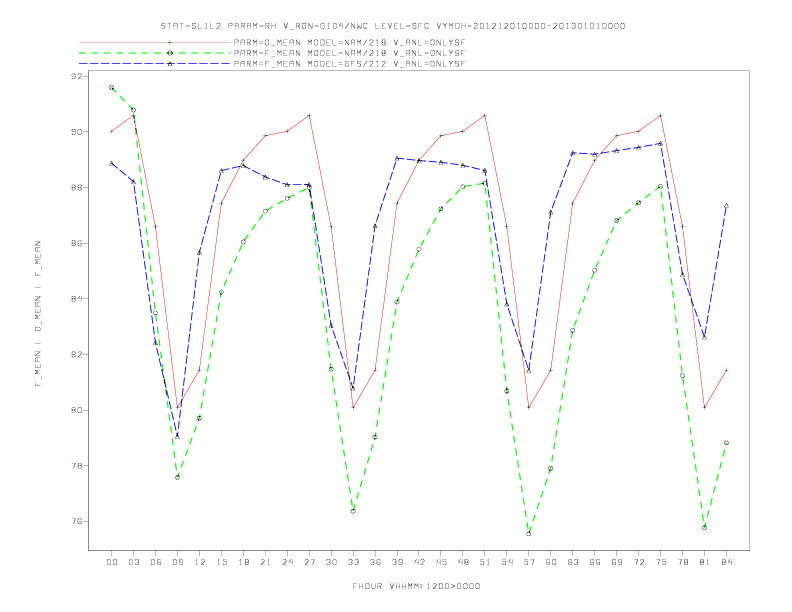792x612 pixels.
Task: Click y-axis tick label '80'
Action: point(76,410)
